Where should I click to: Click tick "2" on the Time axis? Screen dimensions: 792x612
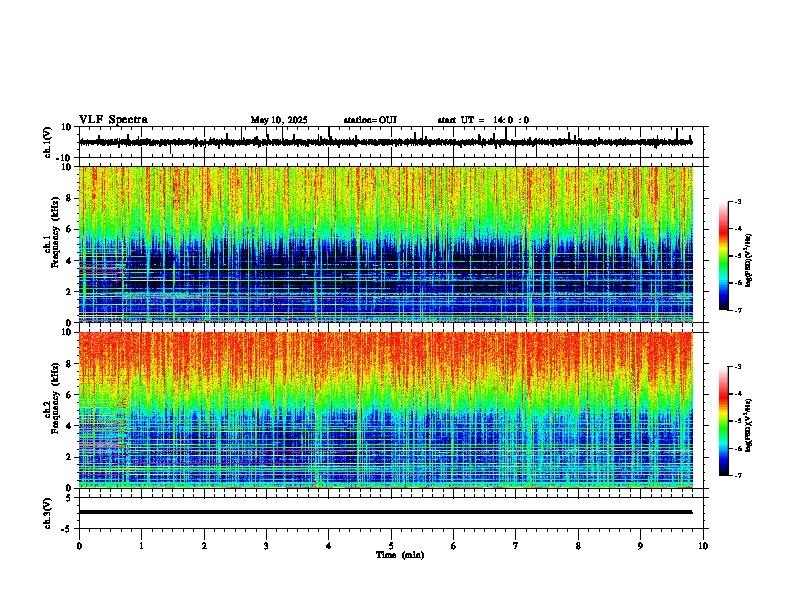[204, 546]
